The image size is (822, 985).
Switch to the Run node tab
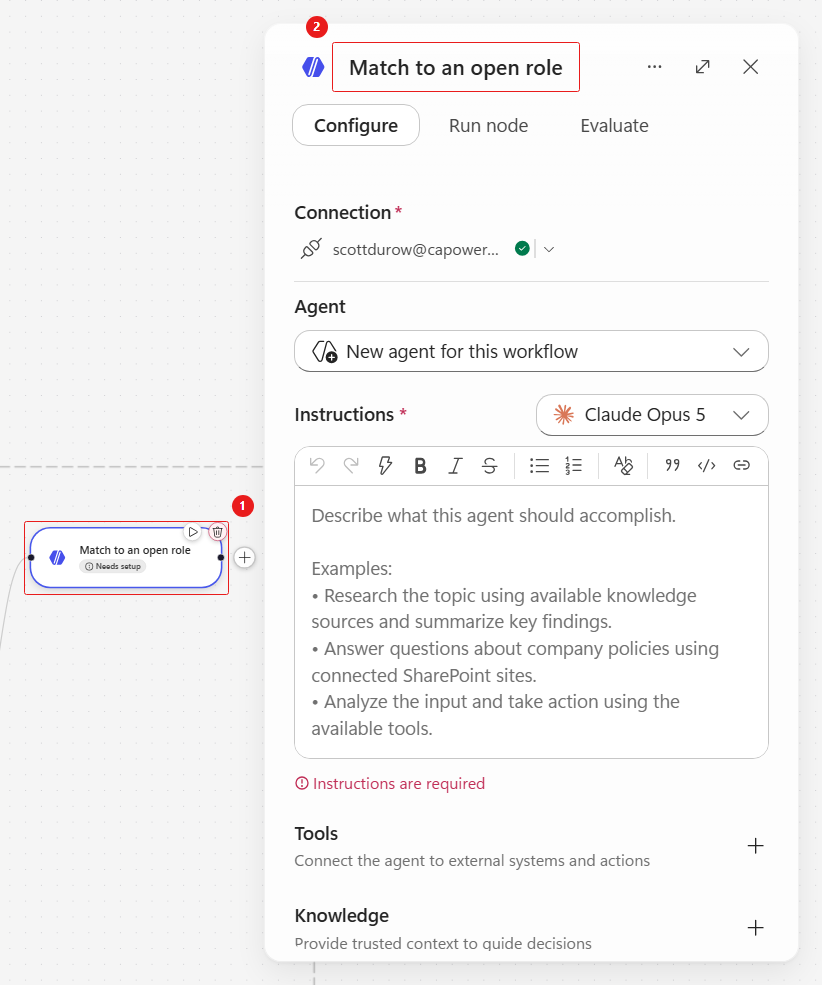click(x=489, y=126)
